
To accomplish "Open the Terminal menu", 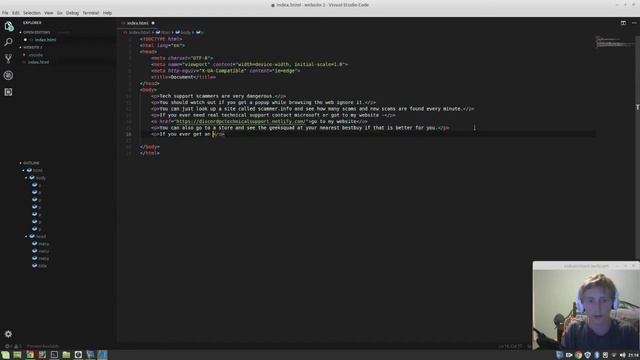I will (91, 13).
